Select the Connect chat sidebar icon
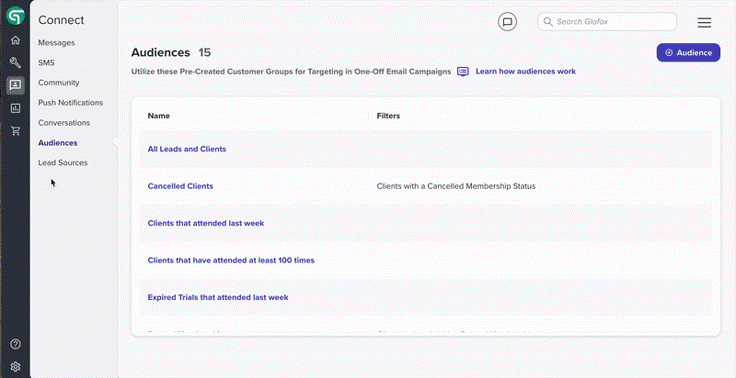 [x=15, y=85]
